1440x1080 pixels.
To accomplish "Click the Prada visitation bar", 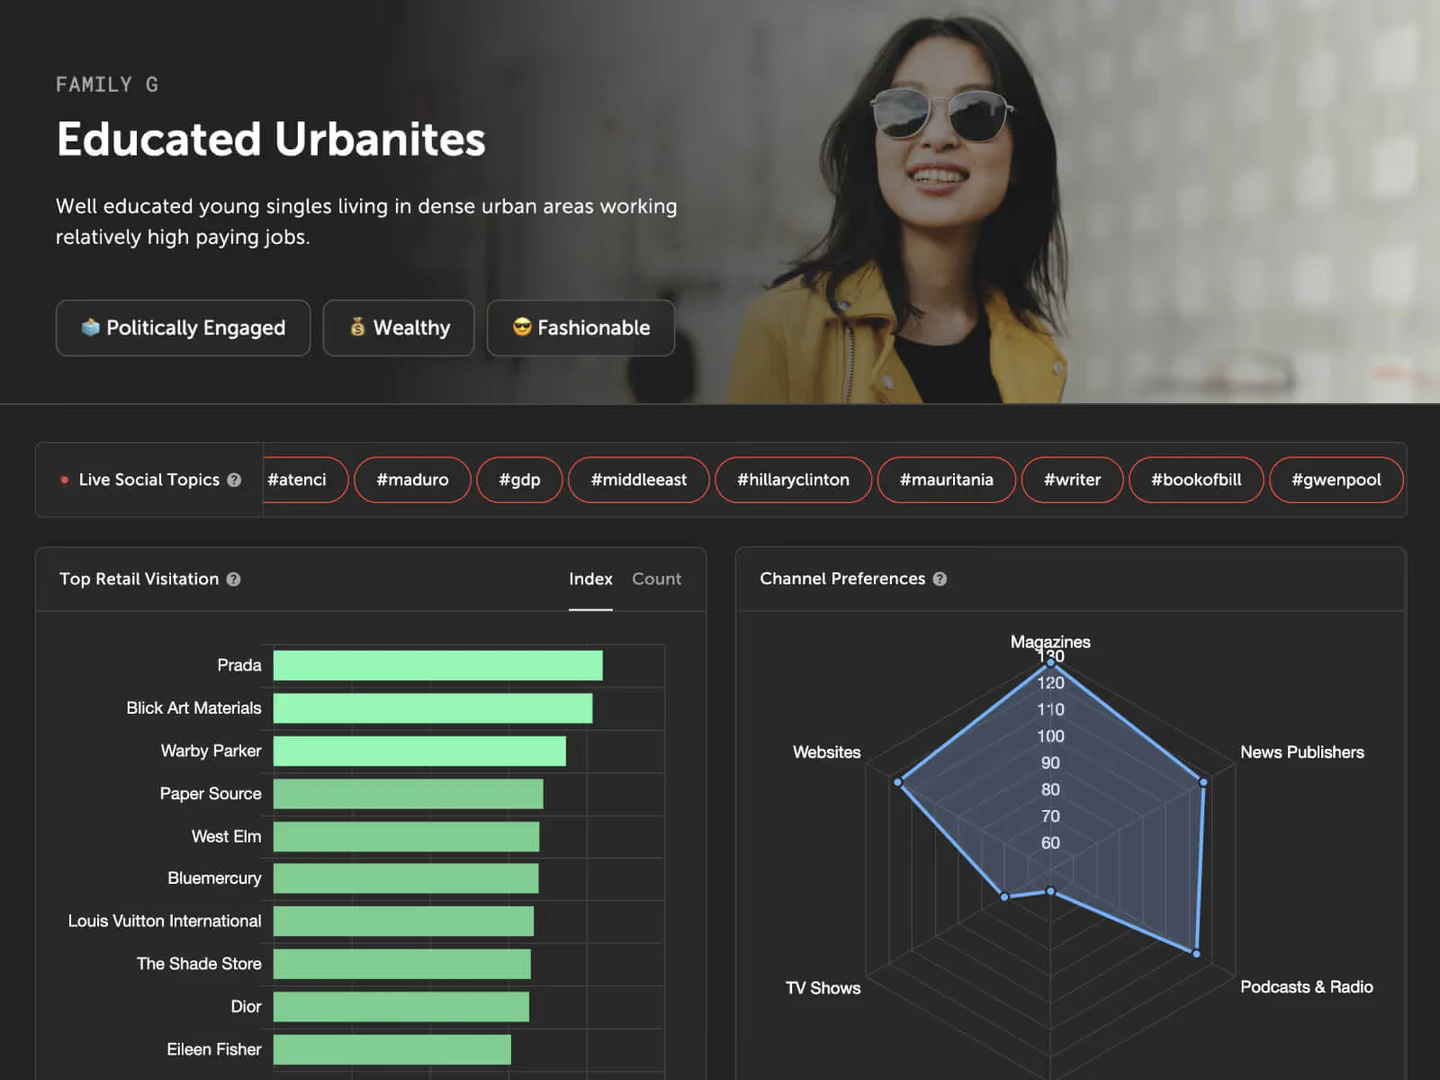I will point(437,664).
